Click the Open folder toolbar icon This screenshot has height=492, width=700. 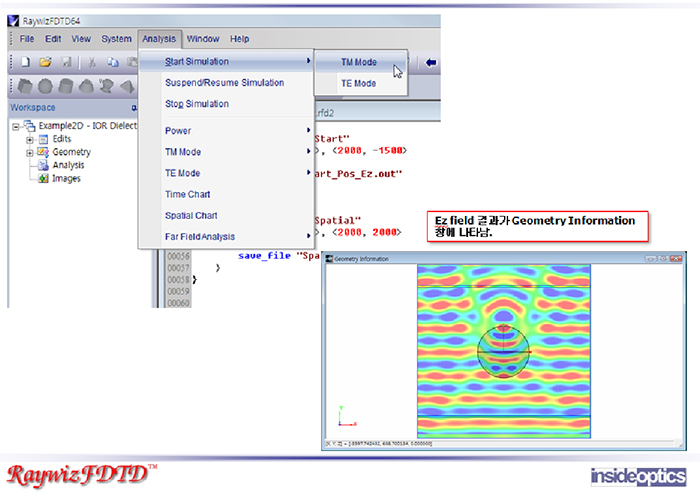[45, 62]
